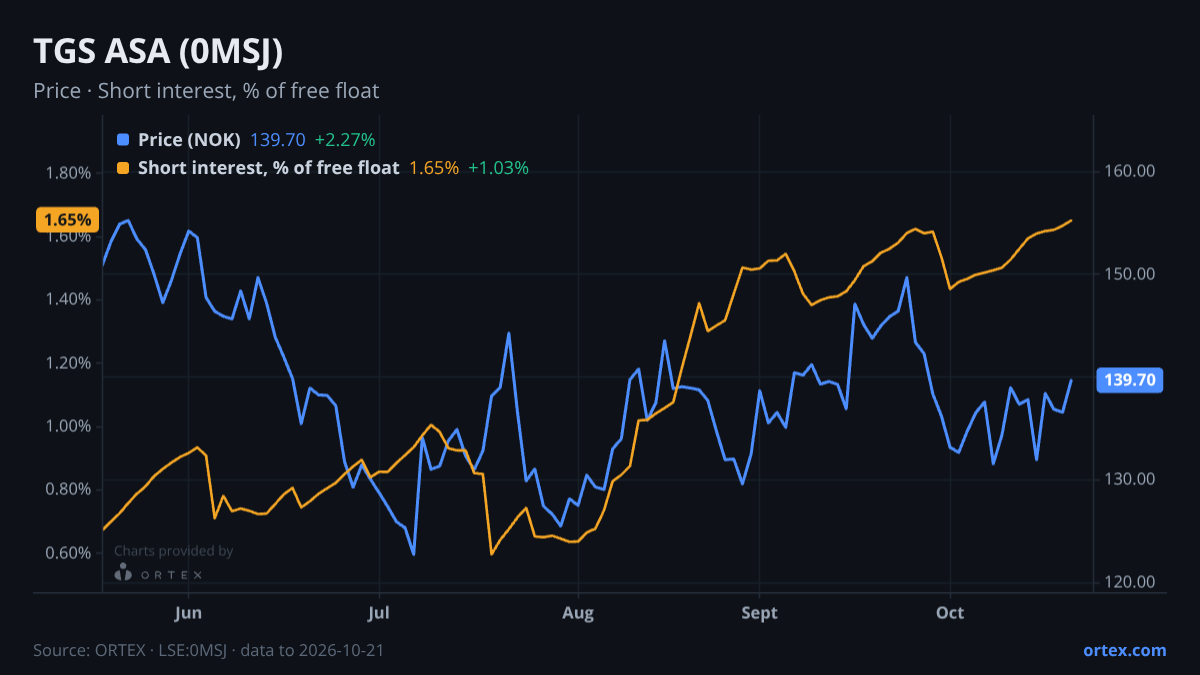The height and width of the screenshot is (675, 1200).
Task: Click the 139.70 price value in legend
Action: [x=277, y=140]
